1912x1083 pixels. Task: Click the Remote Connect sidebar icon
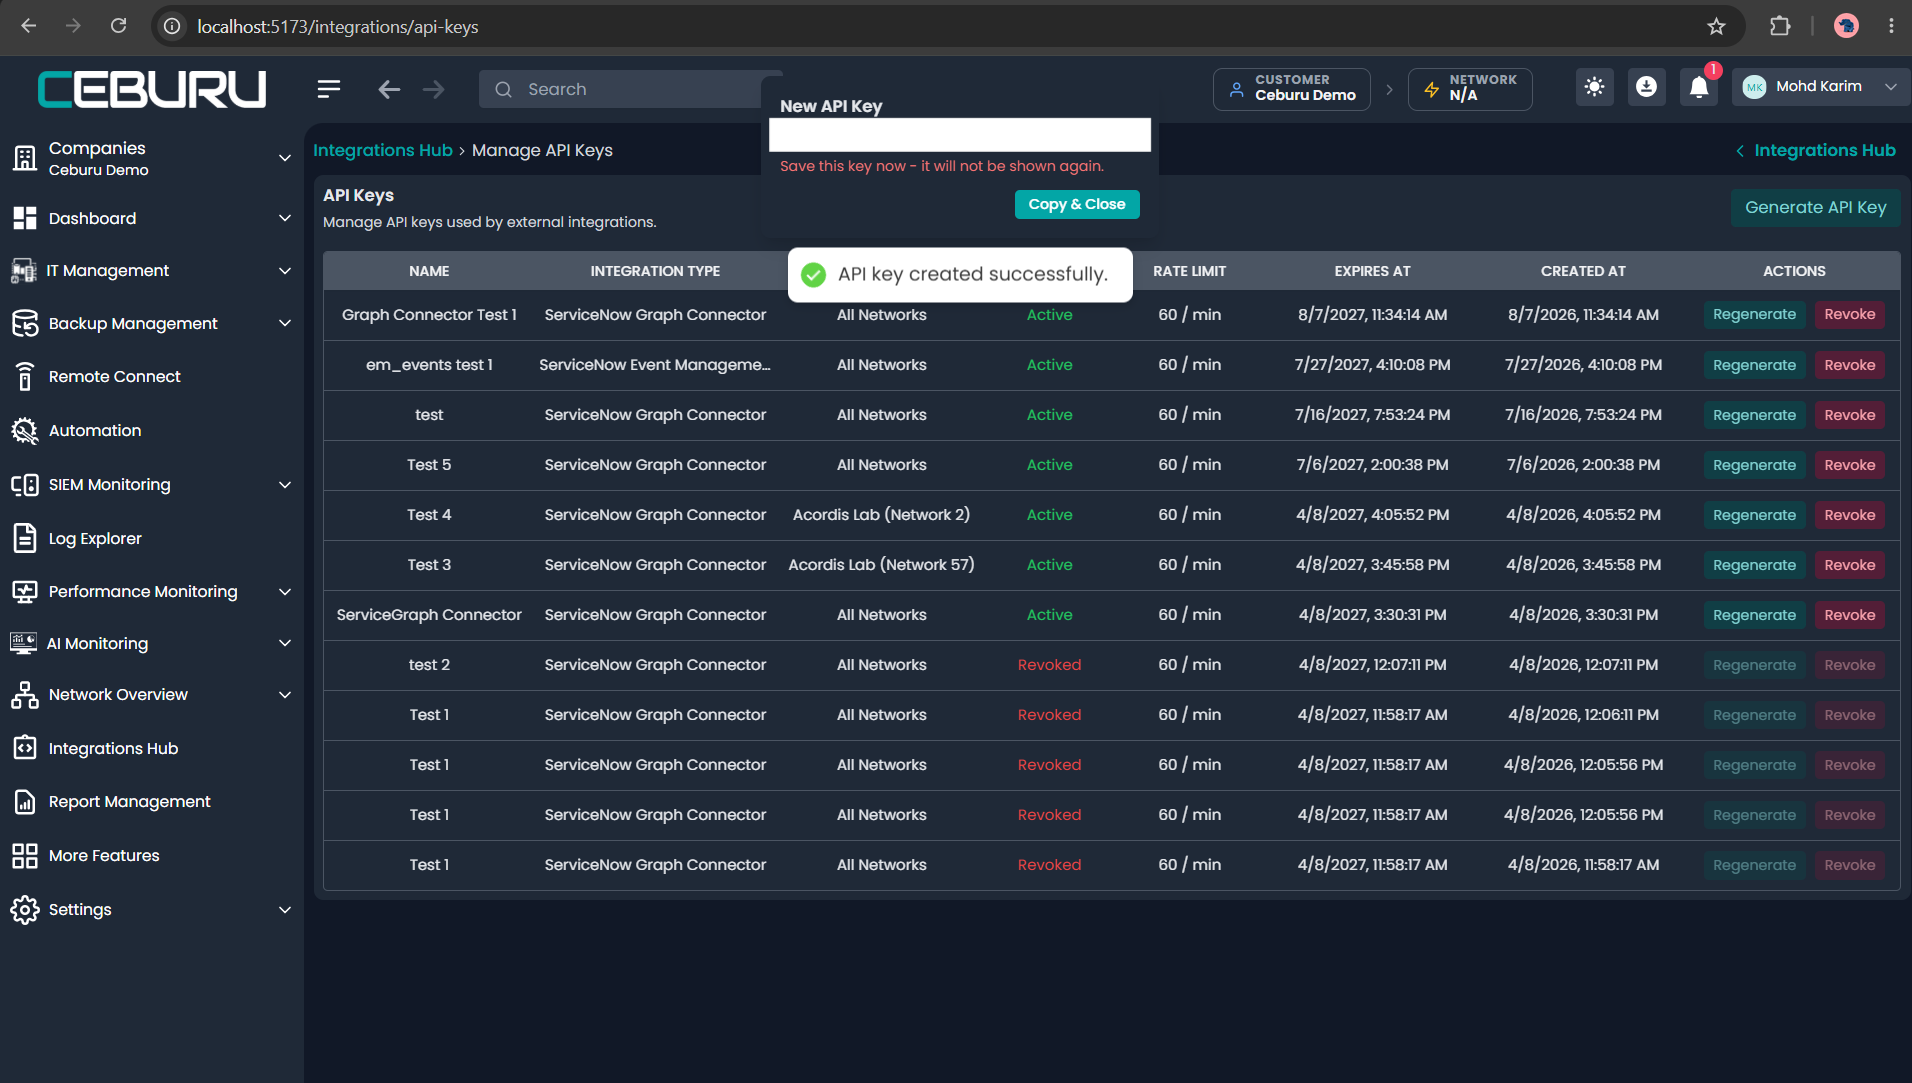(25, 377)
